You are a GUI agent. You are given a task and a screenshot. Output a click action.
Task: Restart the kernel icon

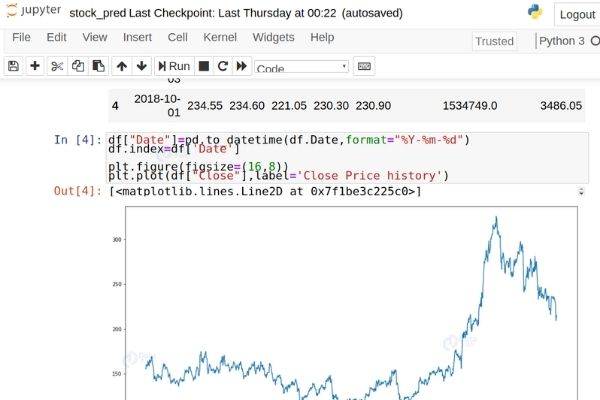(222, 66)
